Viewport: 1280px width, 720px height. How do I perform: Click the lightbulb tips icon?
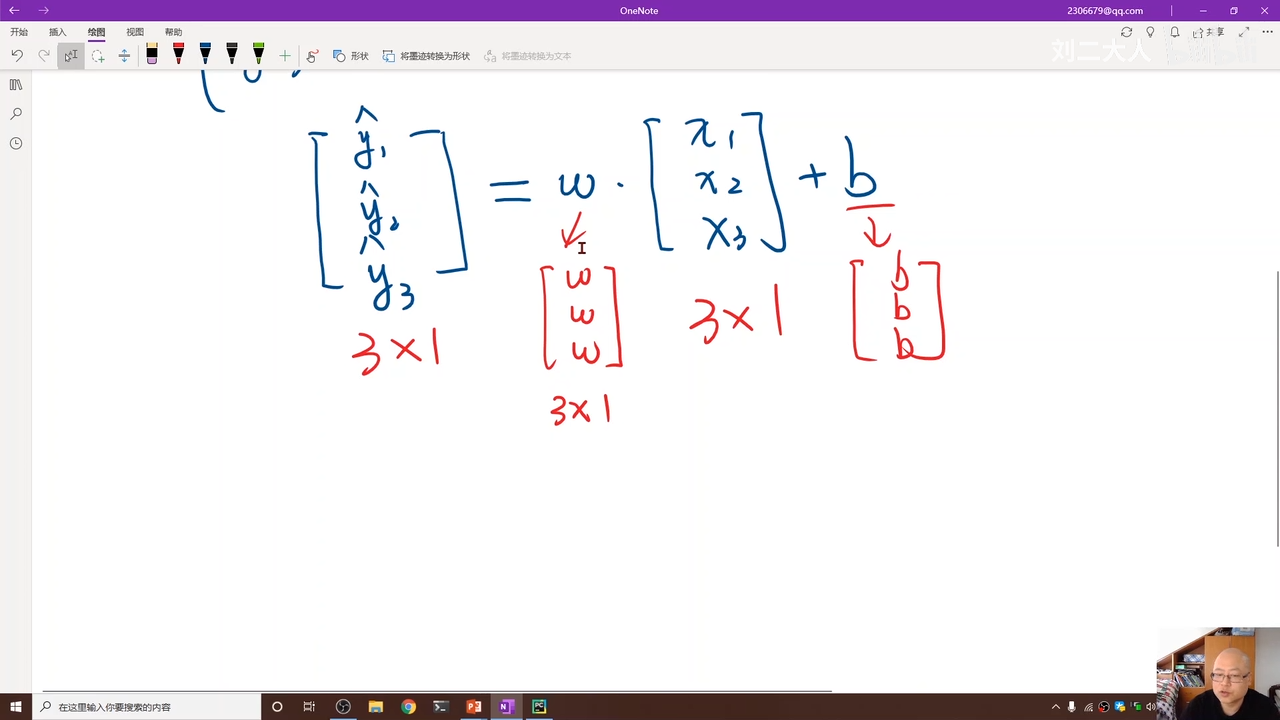tap(1150, 32)
